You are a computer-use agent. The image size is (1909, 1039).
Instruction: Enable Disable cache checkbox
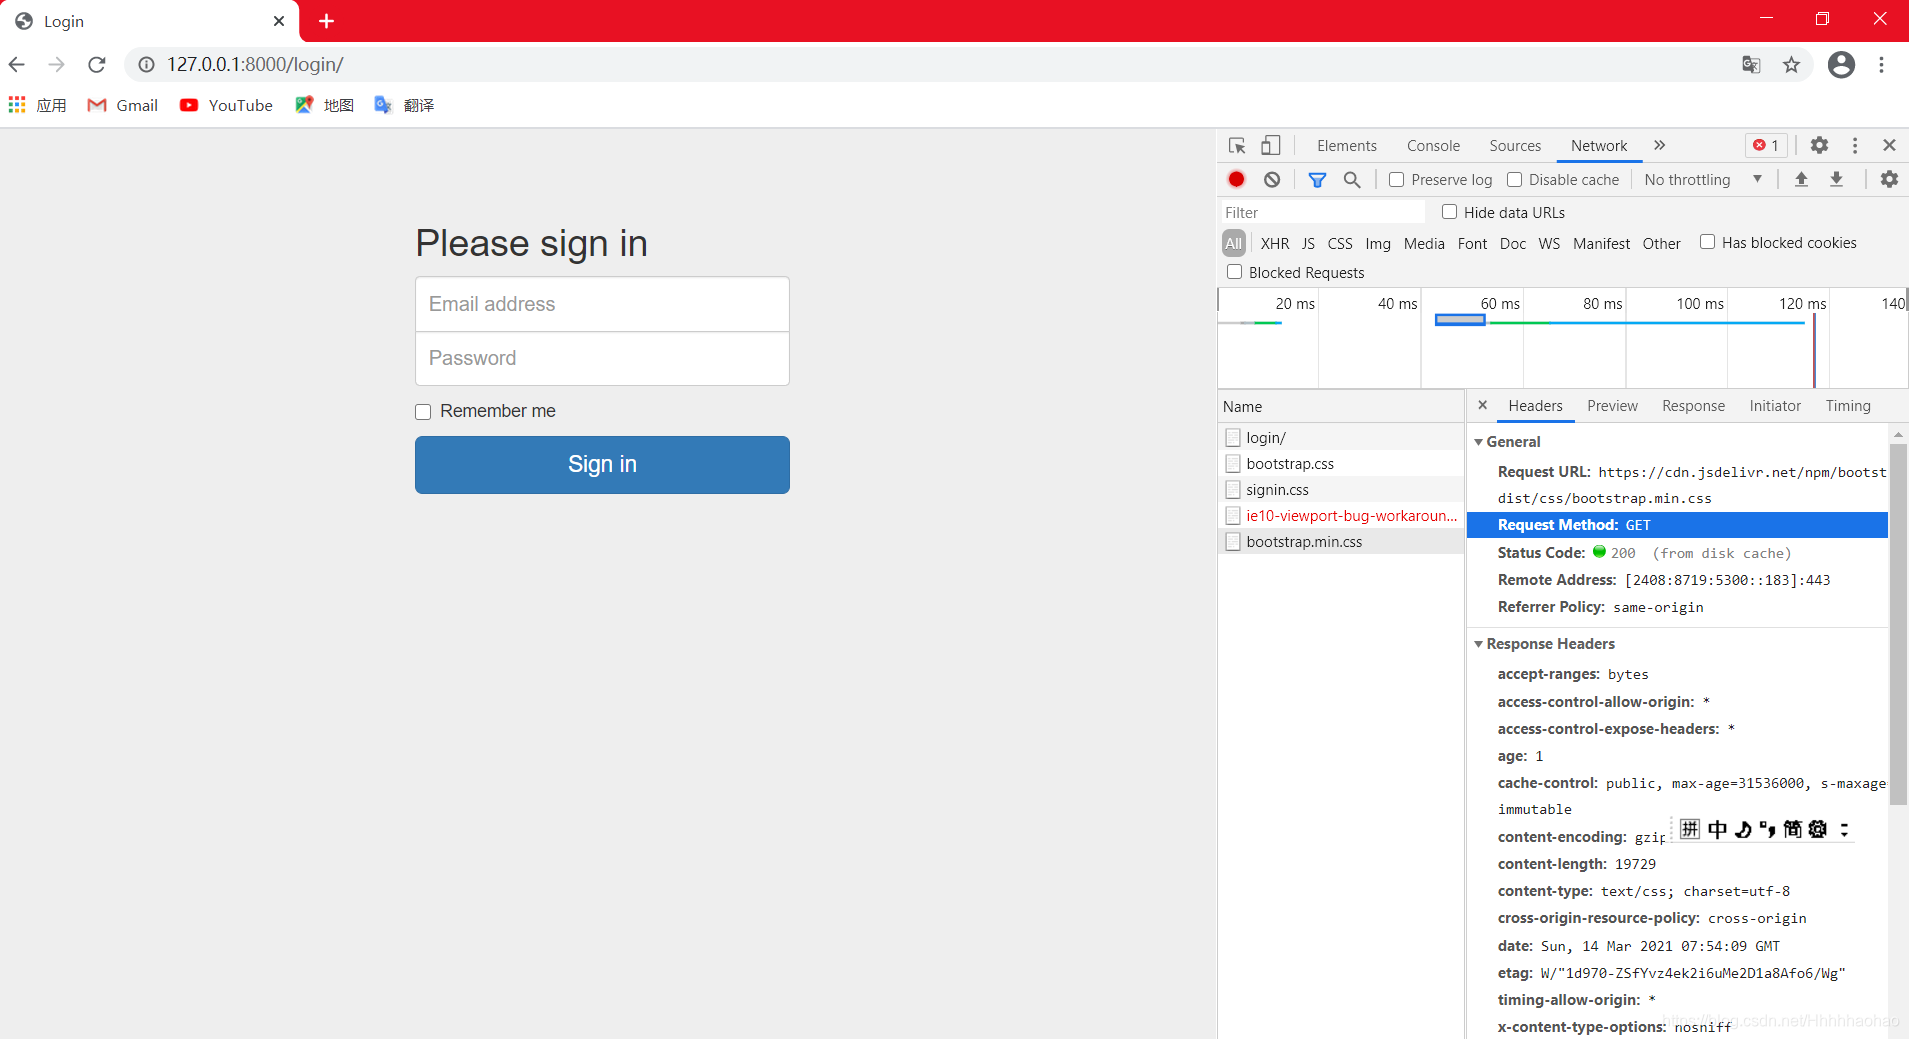click(1514, 180)
